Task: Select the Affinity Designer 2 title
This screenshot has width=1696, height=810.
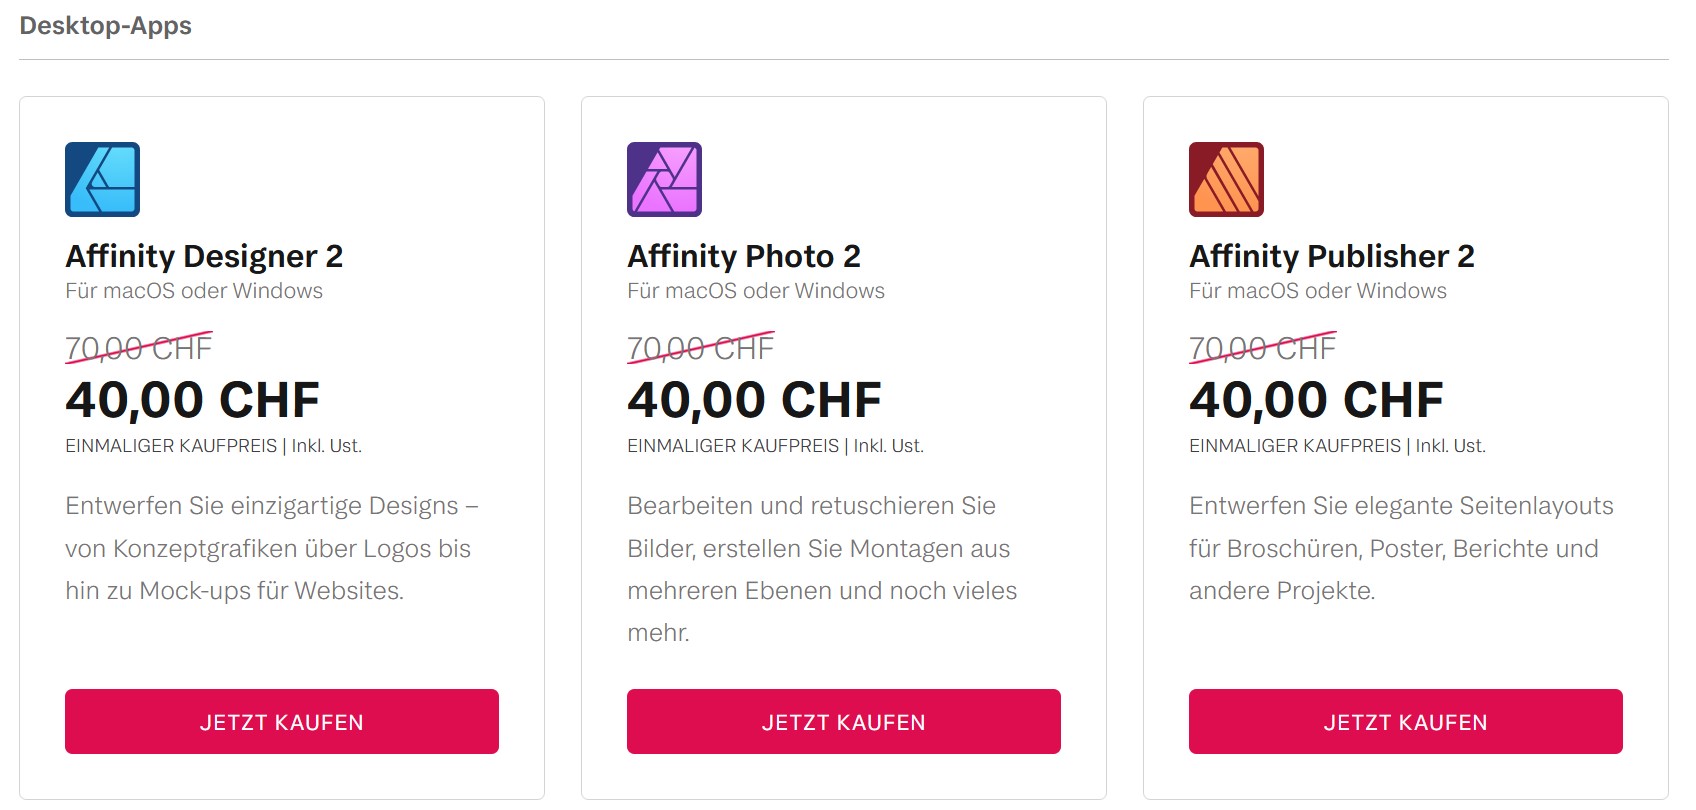Action: pyautogui.click(x=204, y=256)
